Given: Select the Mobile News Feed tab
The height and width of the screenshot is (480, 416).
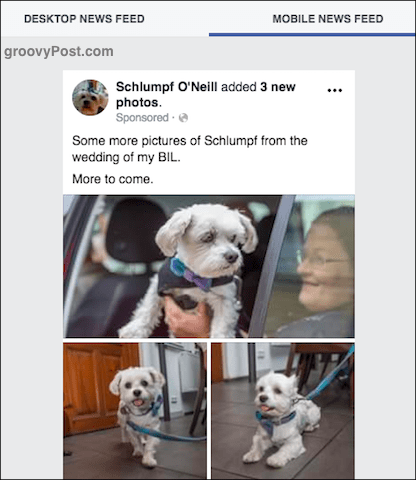Looking at the screenshot, I should (328, 19).
